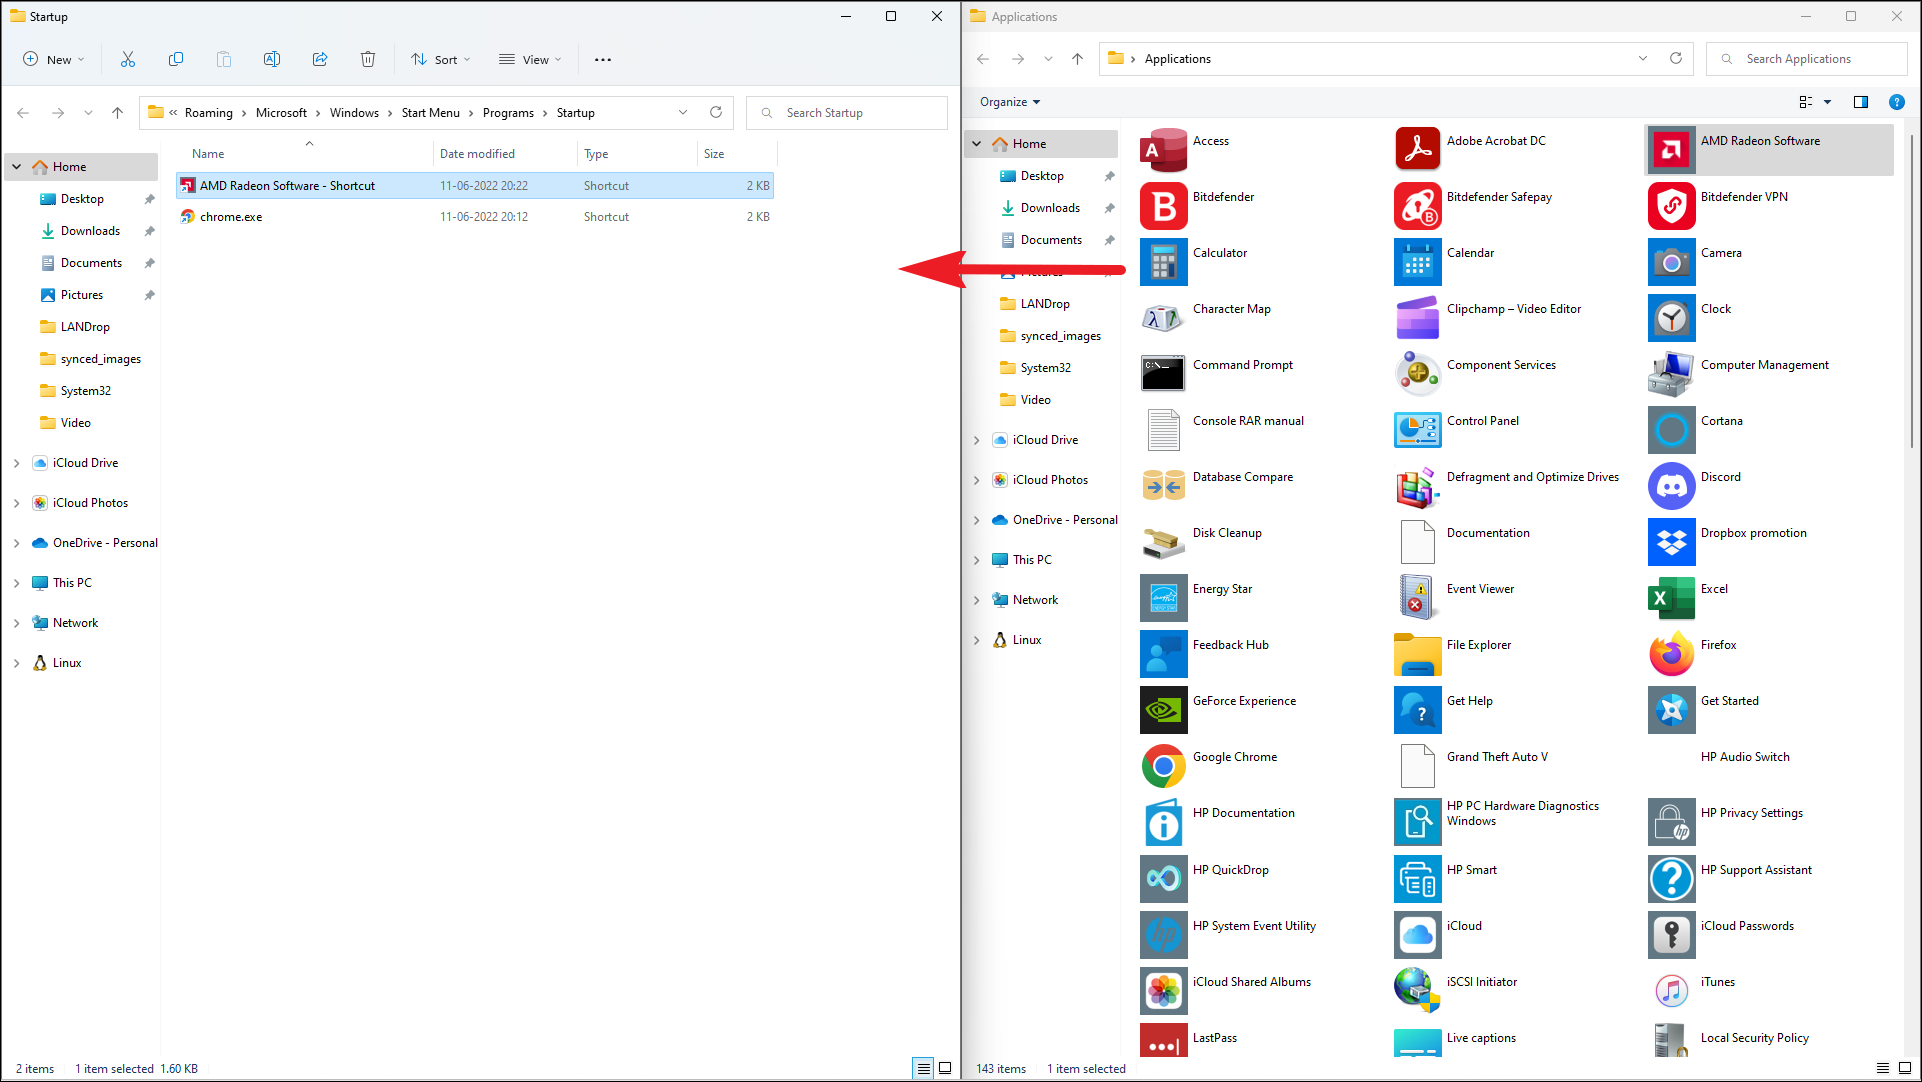Viewport: 1922px width, 1082px height.
Task: Select the Command Prompt icon
Action: (1163, 374)
